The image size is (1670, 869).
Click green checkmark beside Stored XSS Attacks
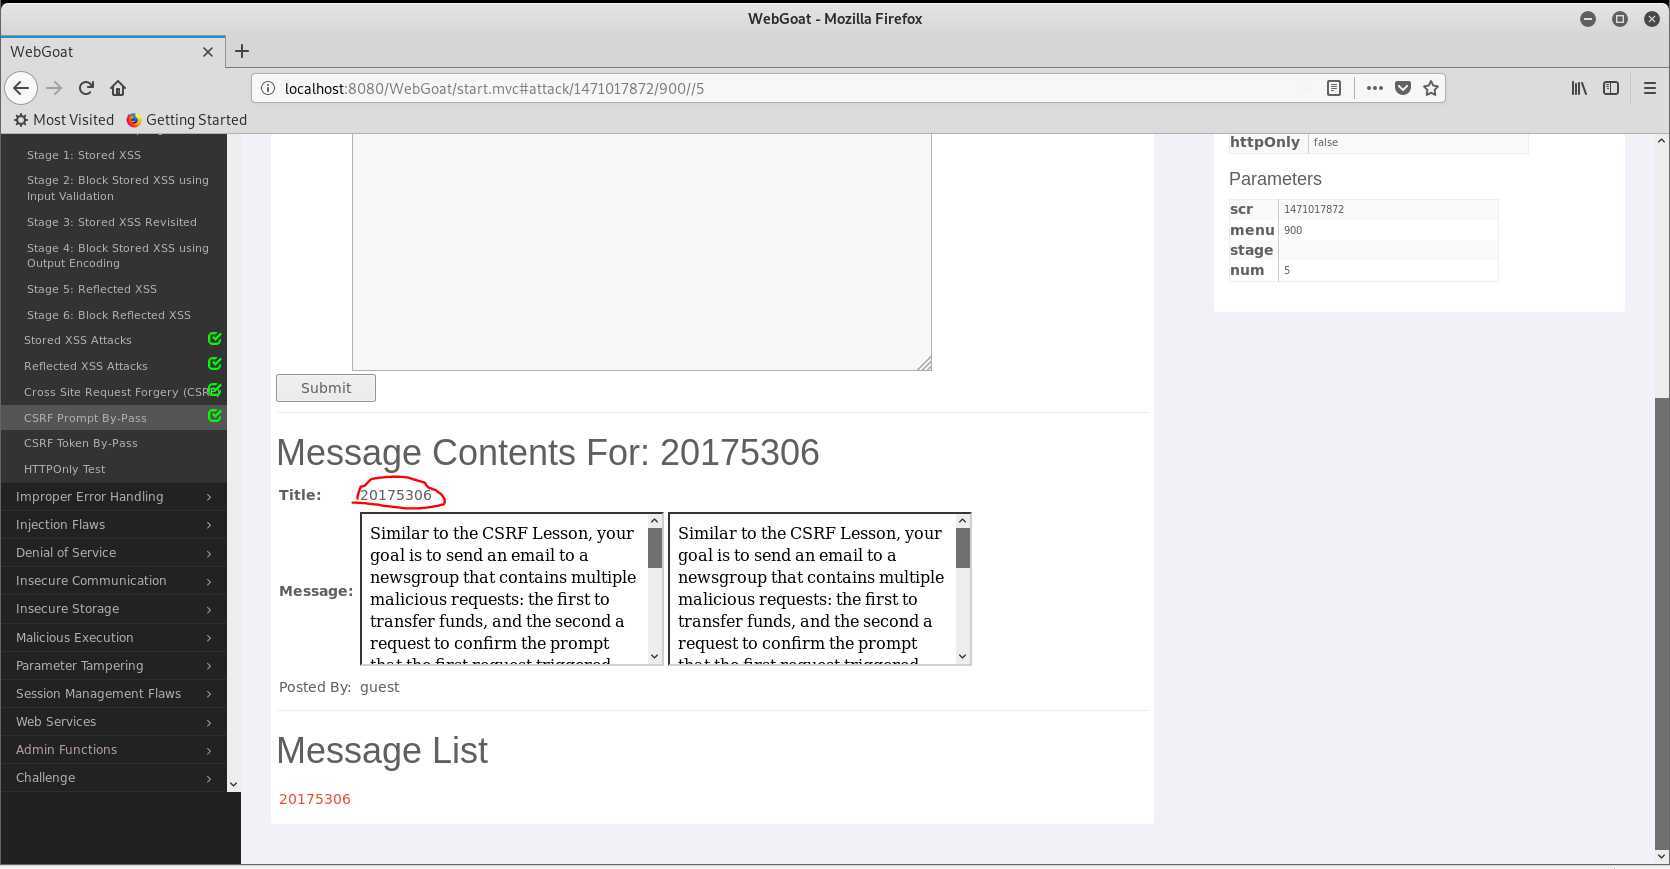pyautogui.click(x=214, y=339)
